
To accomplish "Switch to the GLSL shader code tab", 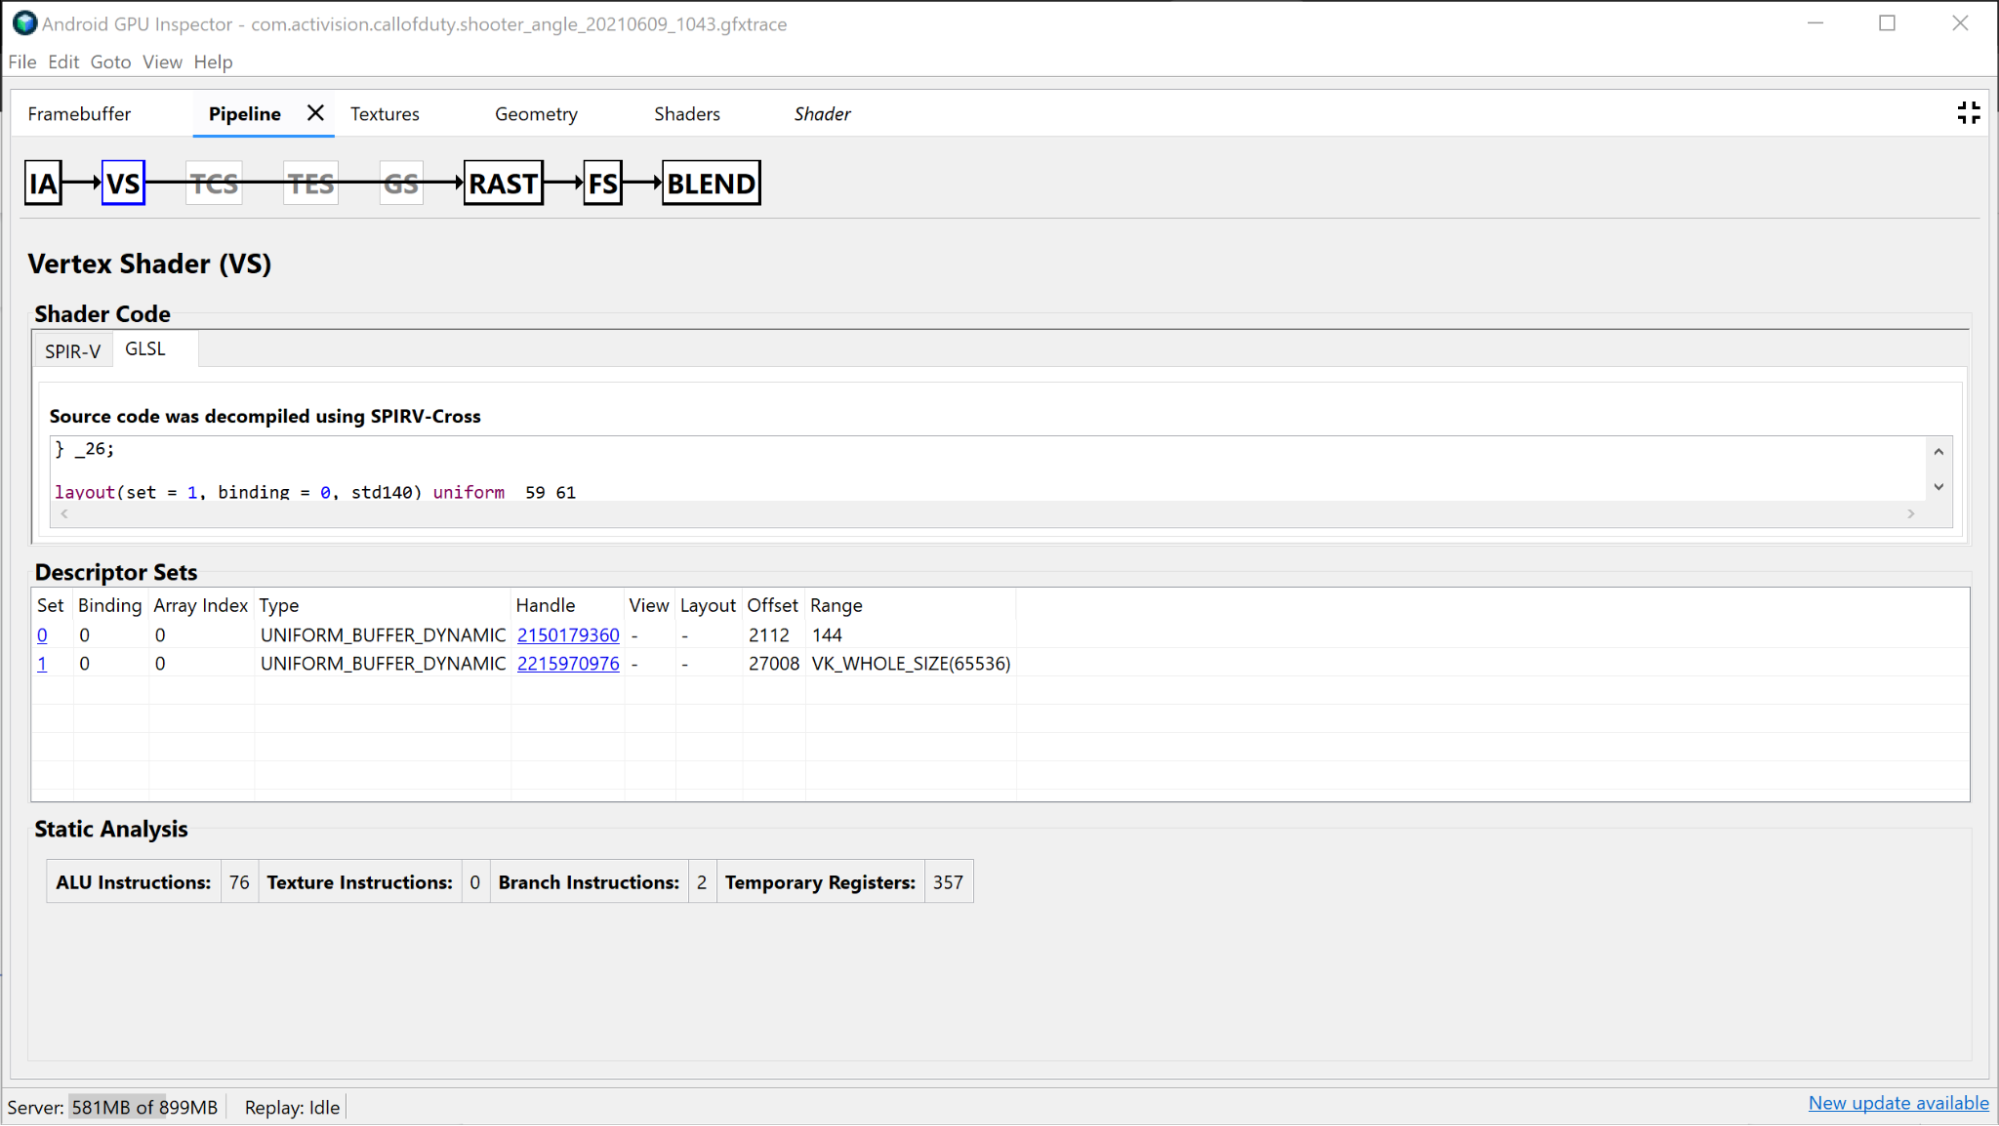I will (144, 347).
